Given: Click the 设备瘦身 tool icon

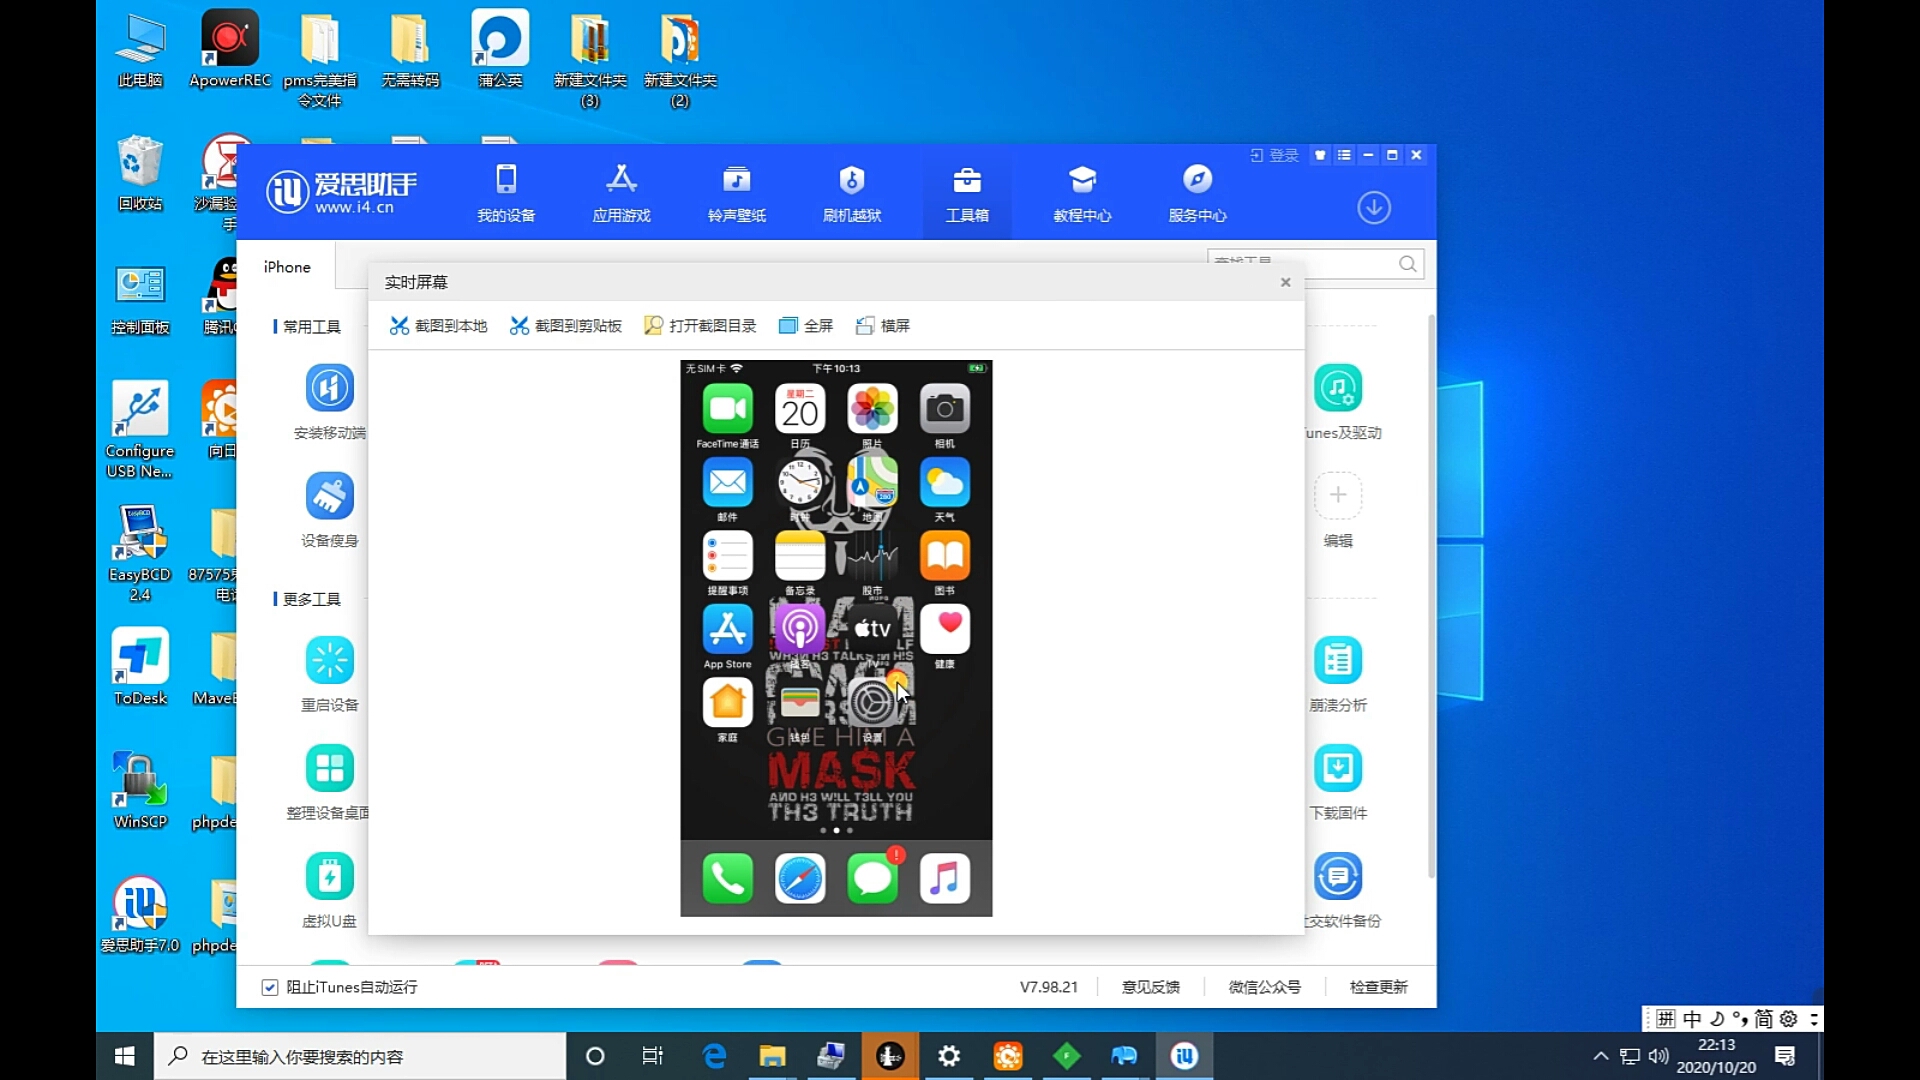Looking at the screenshot, I should [330, 496].
